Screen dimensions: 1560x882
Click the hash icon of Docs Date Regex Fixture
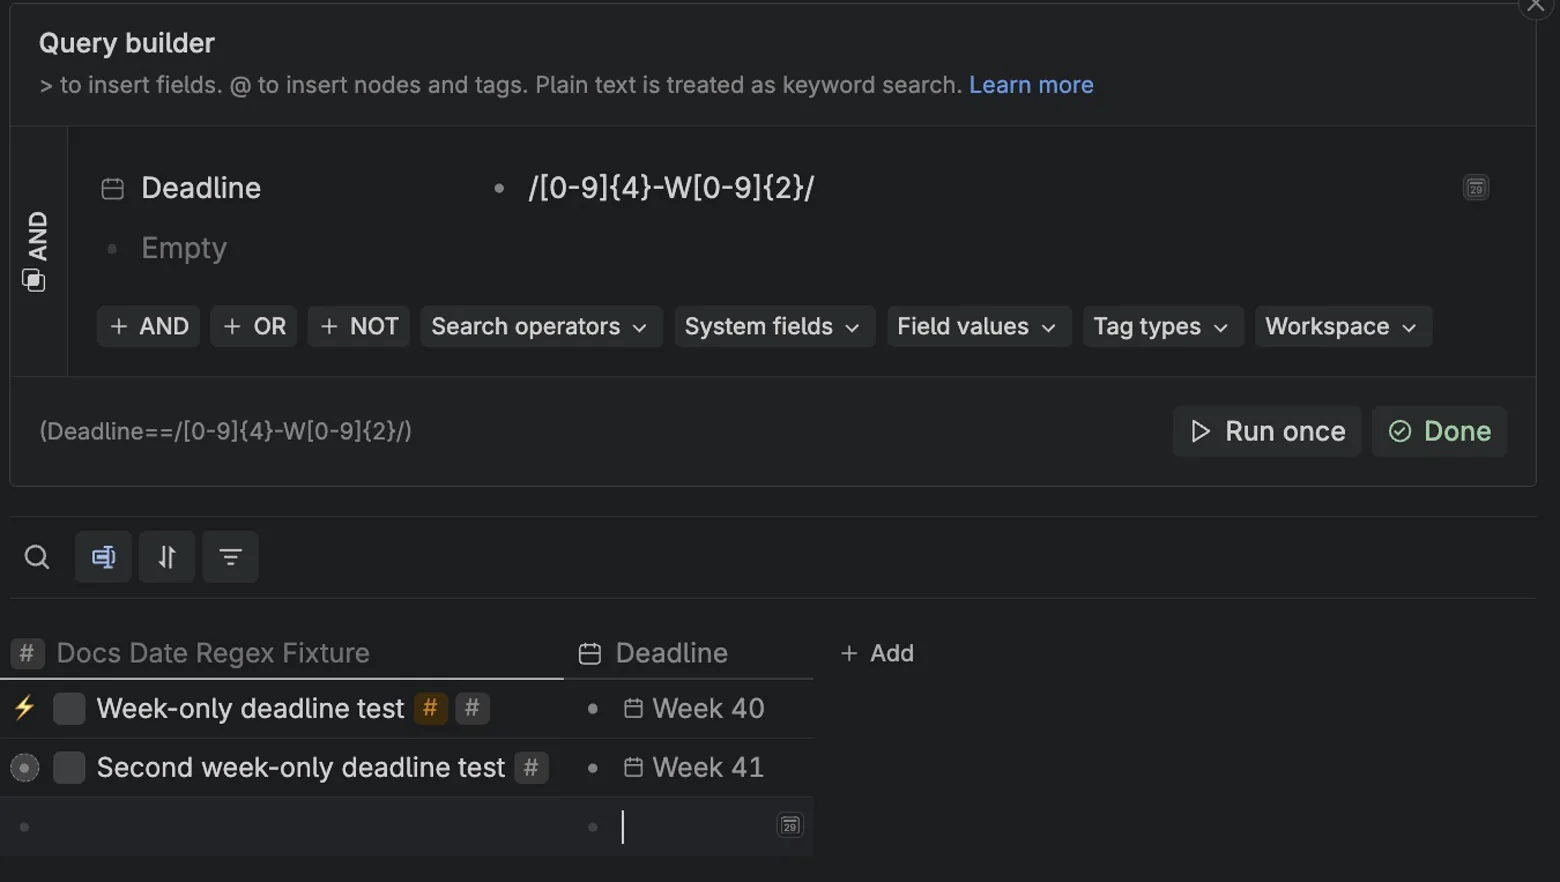27,653
